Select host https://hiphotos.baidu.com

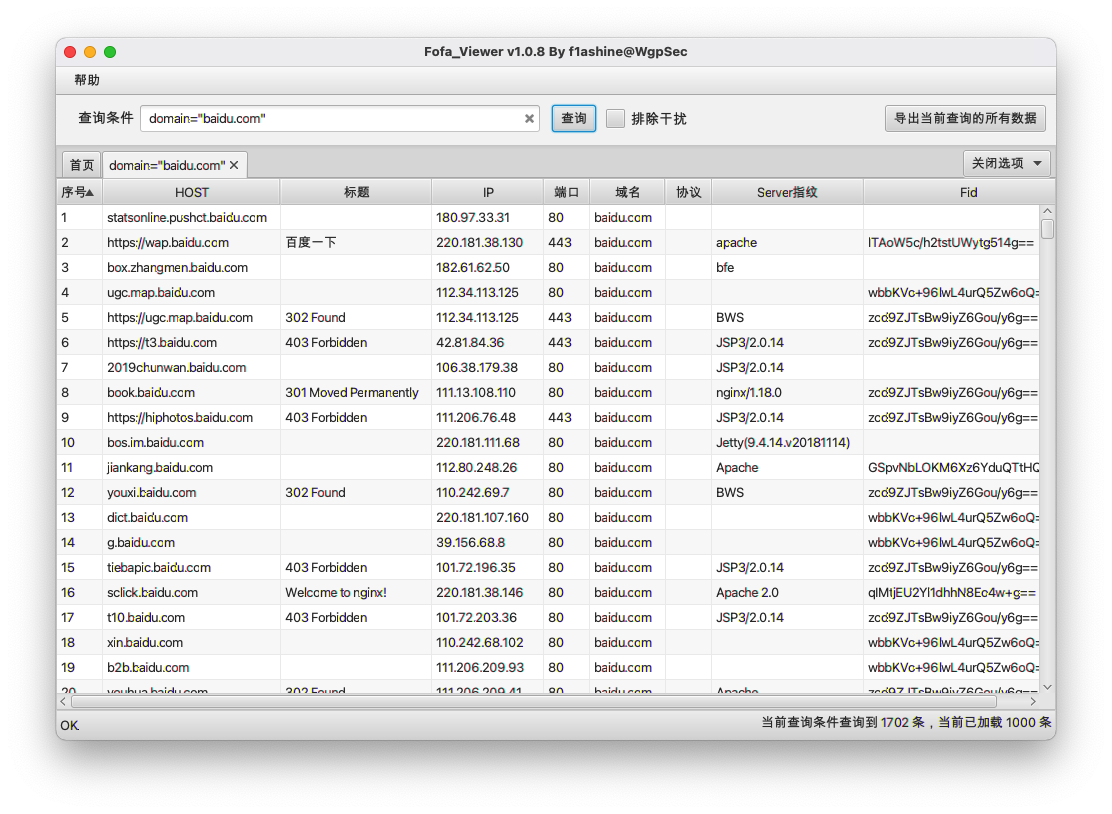click(x=180, y=418)
